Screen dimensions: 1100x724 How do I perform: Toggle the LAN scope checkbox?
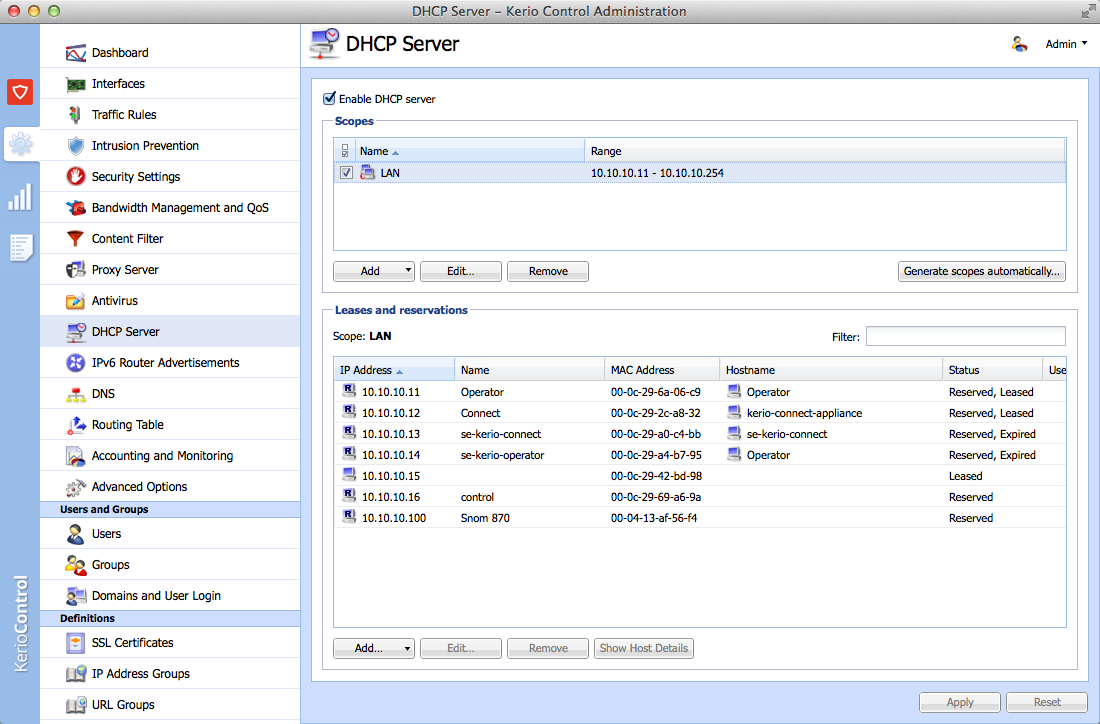pos(346,173)
